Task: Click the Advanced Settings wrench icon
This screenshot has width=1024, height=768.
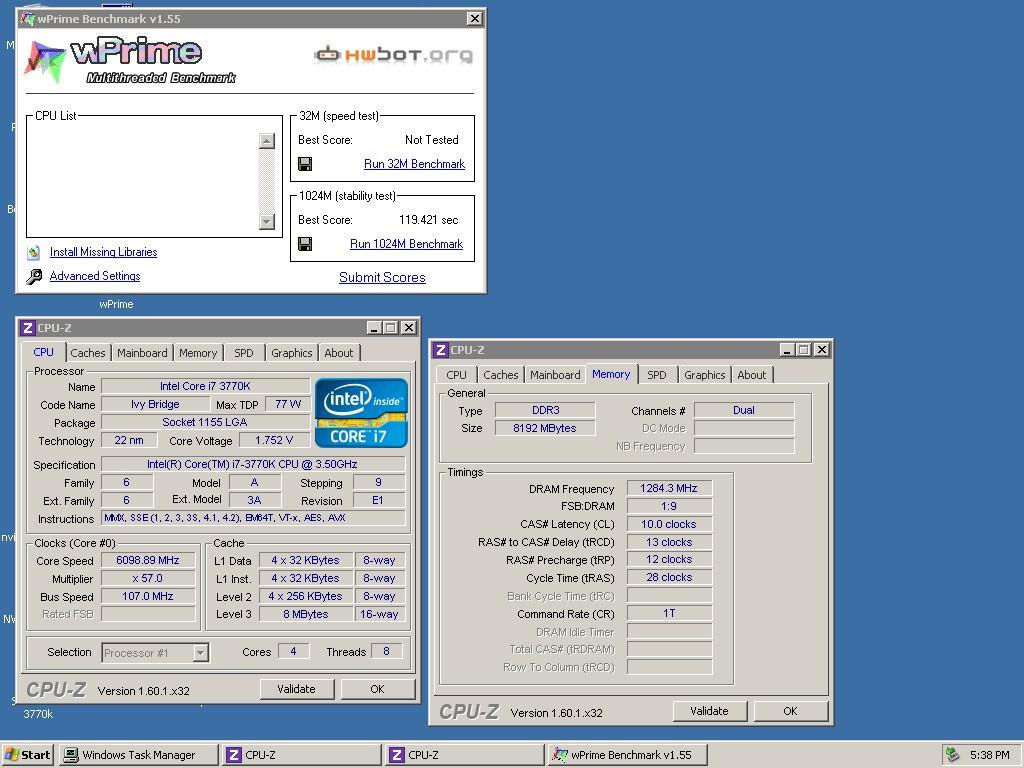Action: point(34,276)
